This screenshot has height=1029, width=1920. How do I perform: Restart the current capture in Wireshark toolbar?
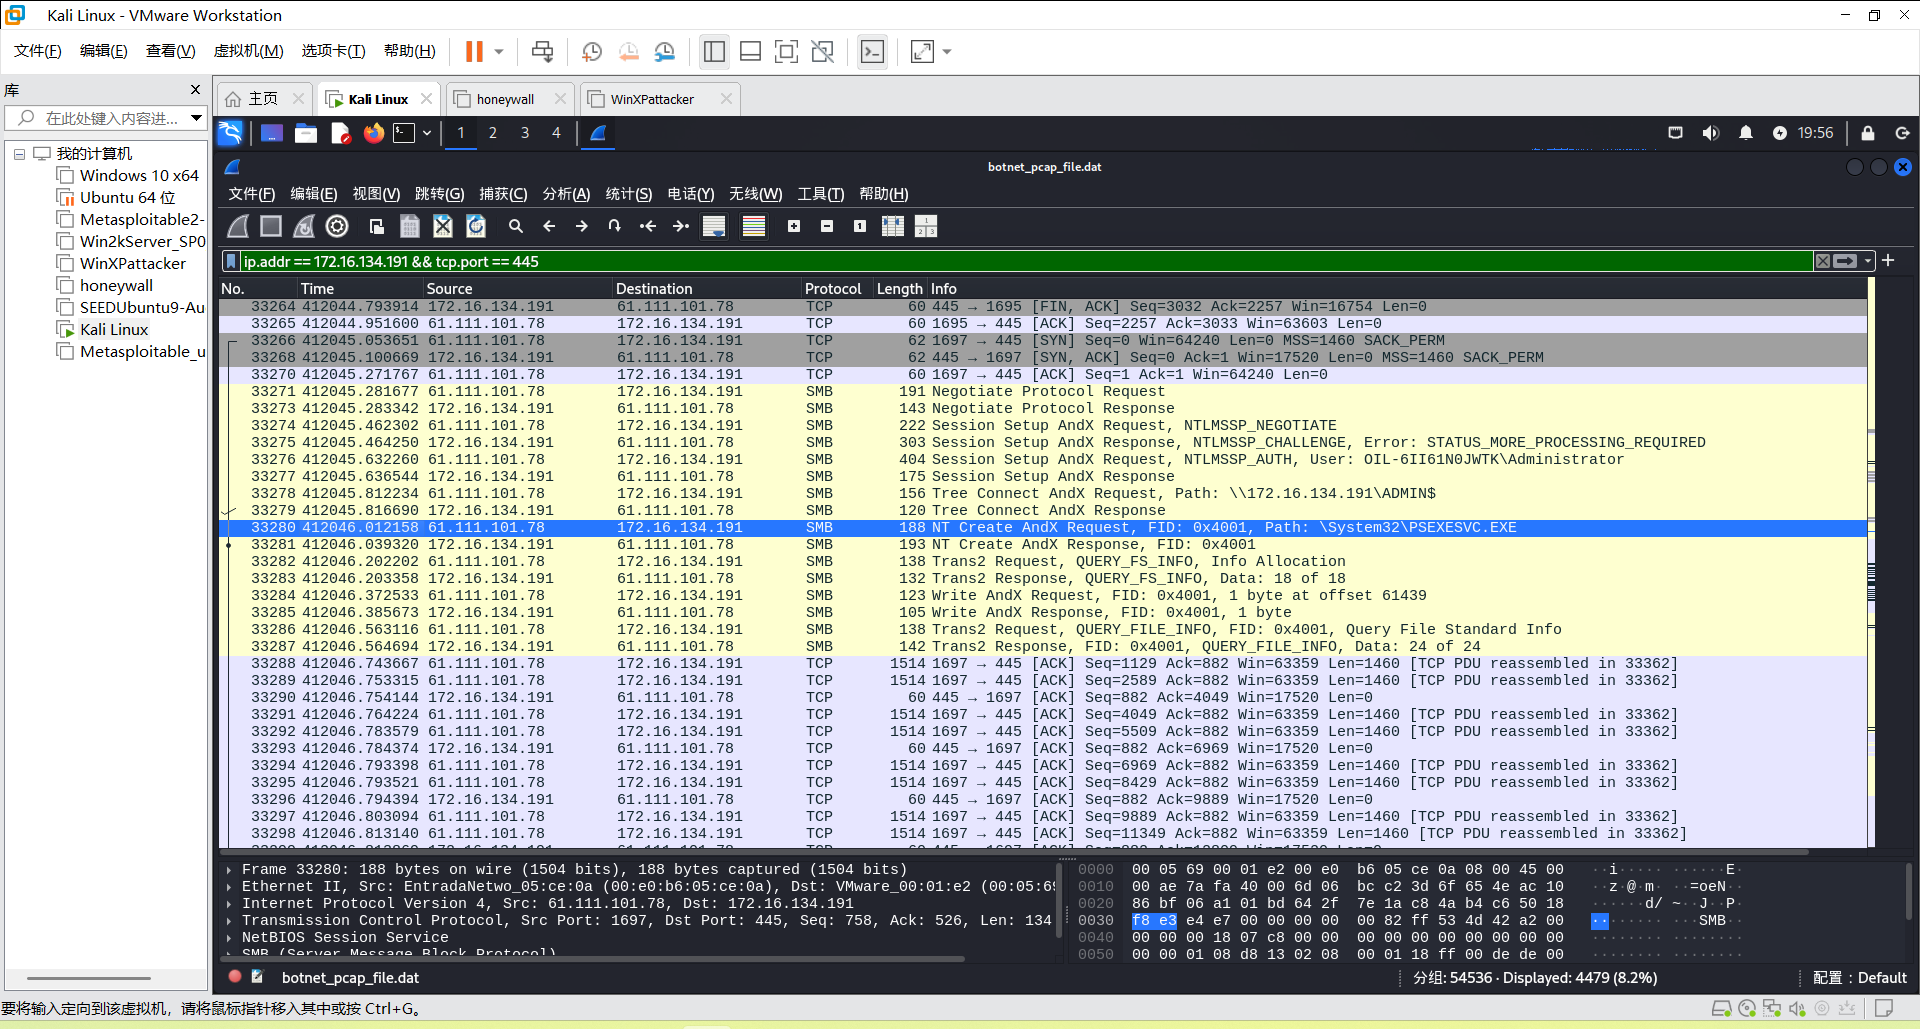pos(304,226)
